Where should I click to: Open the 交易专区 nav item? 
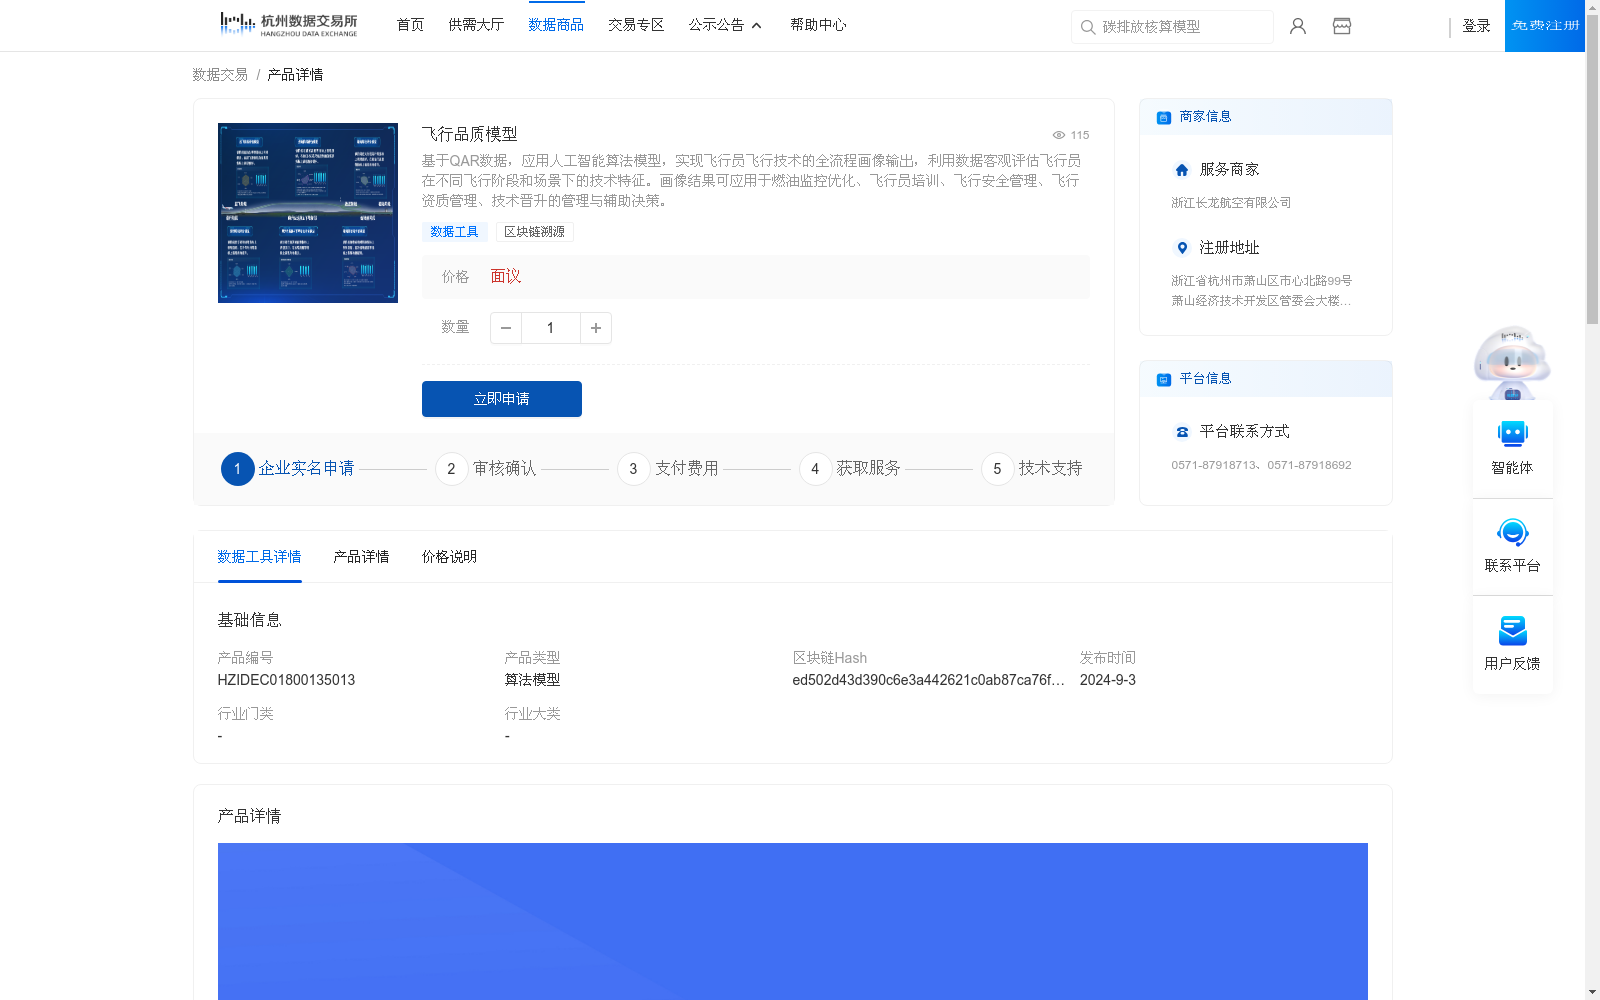[x=636, y=25]
